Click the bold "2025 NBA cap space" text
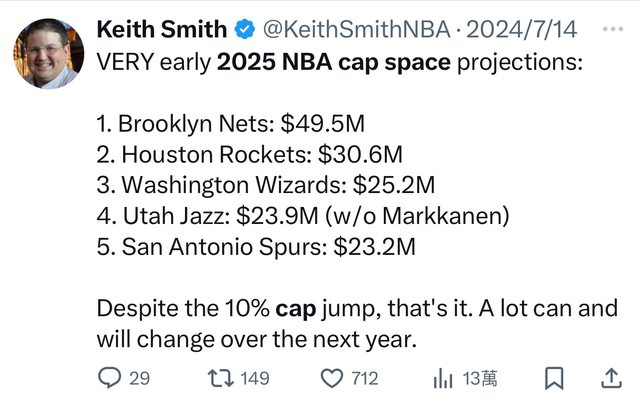This screenshot has height=407, width=640. (335, 60)
